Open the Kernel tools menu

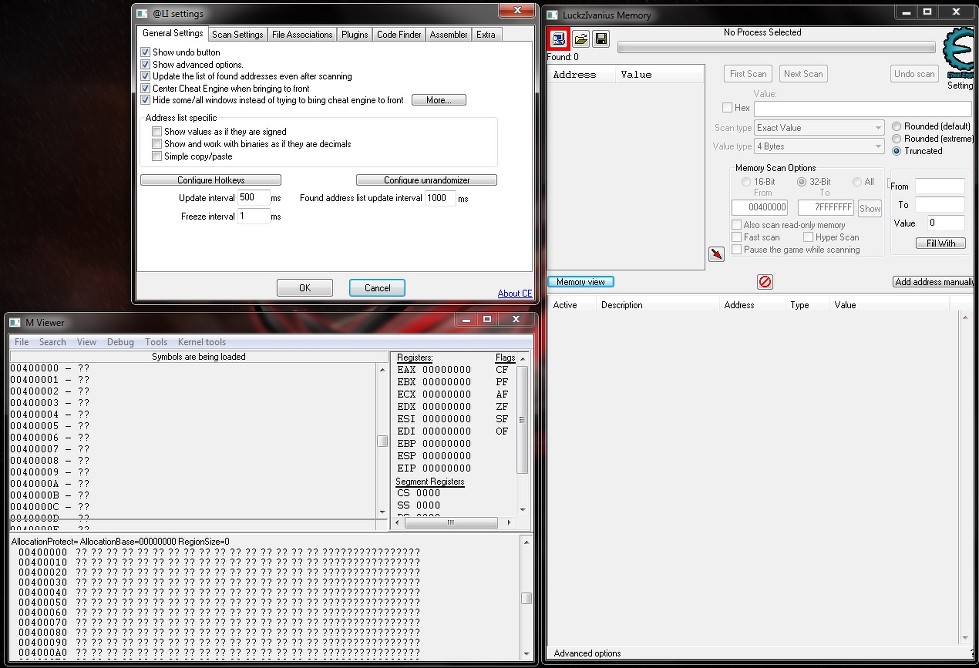pos(202,341)
